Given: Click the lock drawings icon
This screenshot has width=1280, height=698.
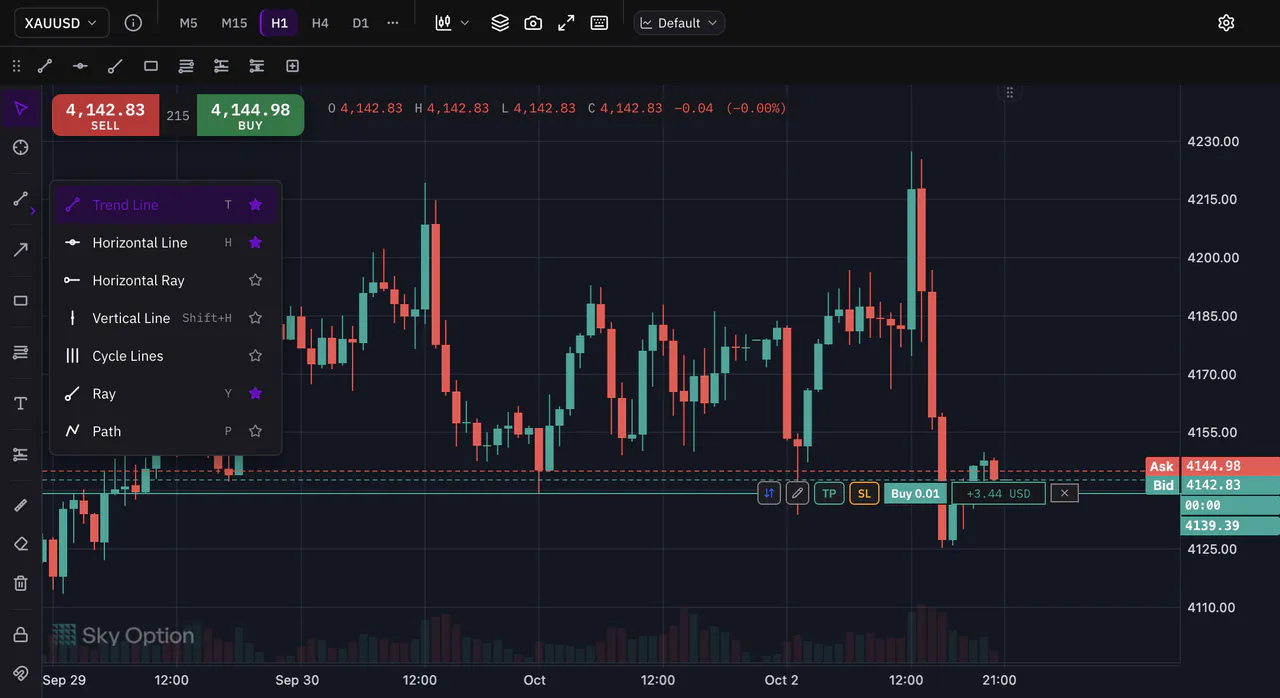Looking at the screenshot, I should tap(21, 634).
